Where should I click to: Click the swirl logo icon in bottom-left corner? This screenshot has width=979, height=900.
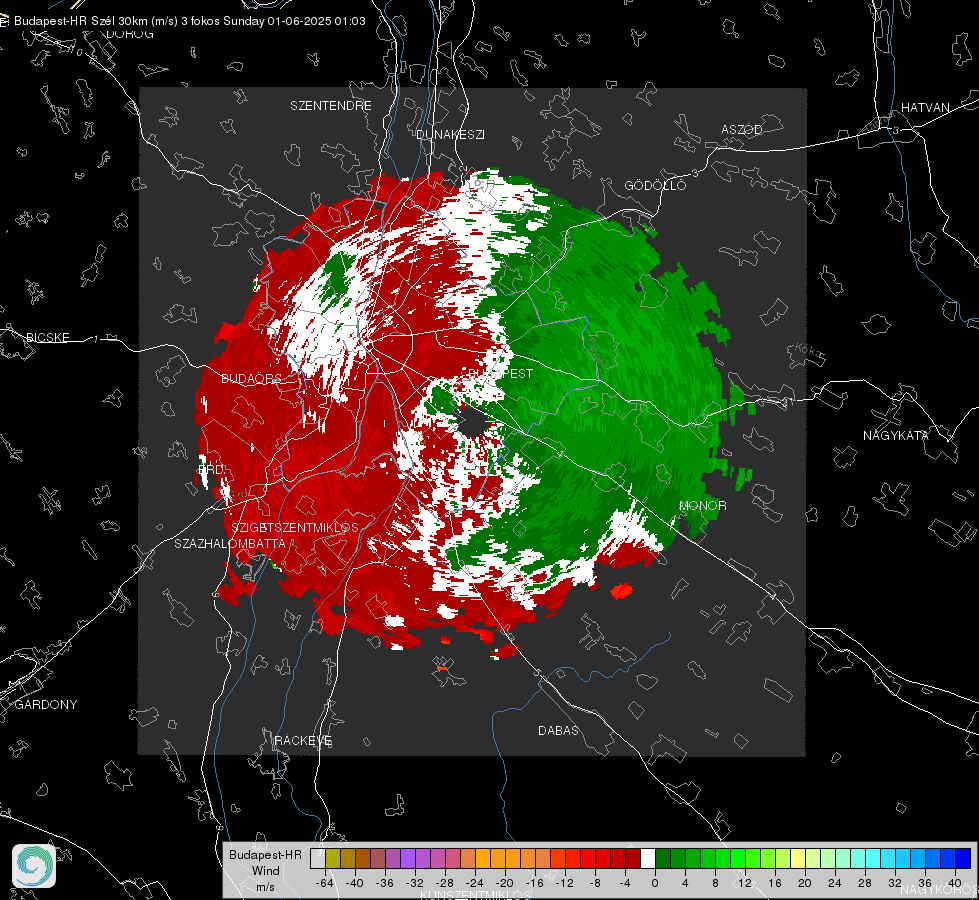point(34,866)
